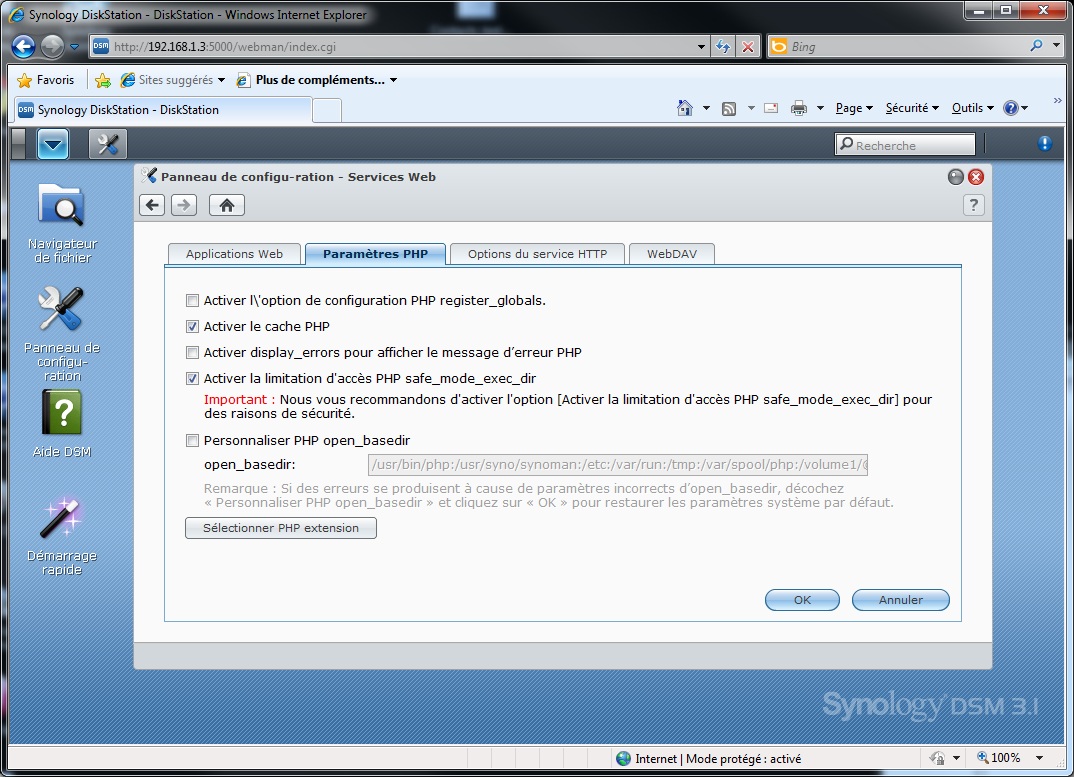Image resolution: width=1074 pixels, height=777 pixels.
Task: Click the Bing search input box
Action: 908,47
